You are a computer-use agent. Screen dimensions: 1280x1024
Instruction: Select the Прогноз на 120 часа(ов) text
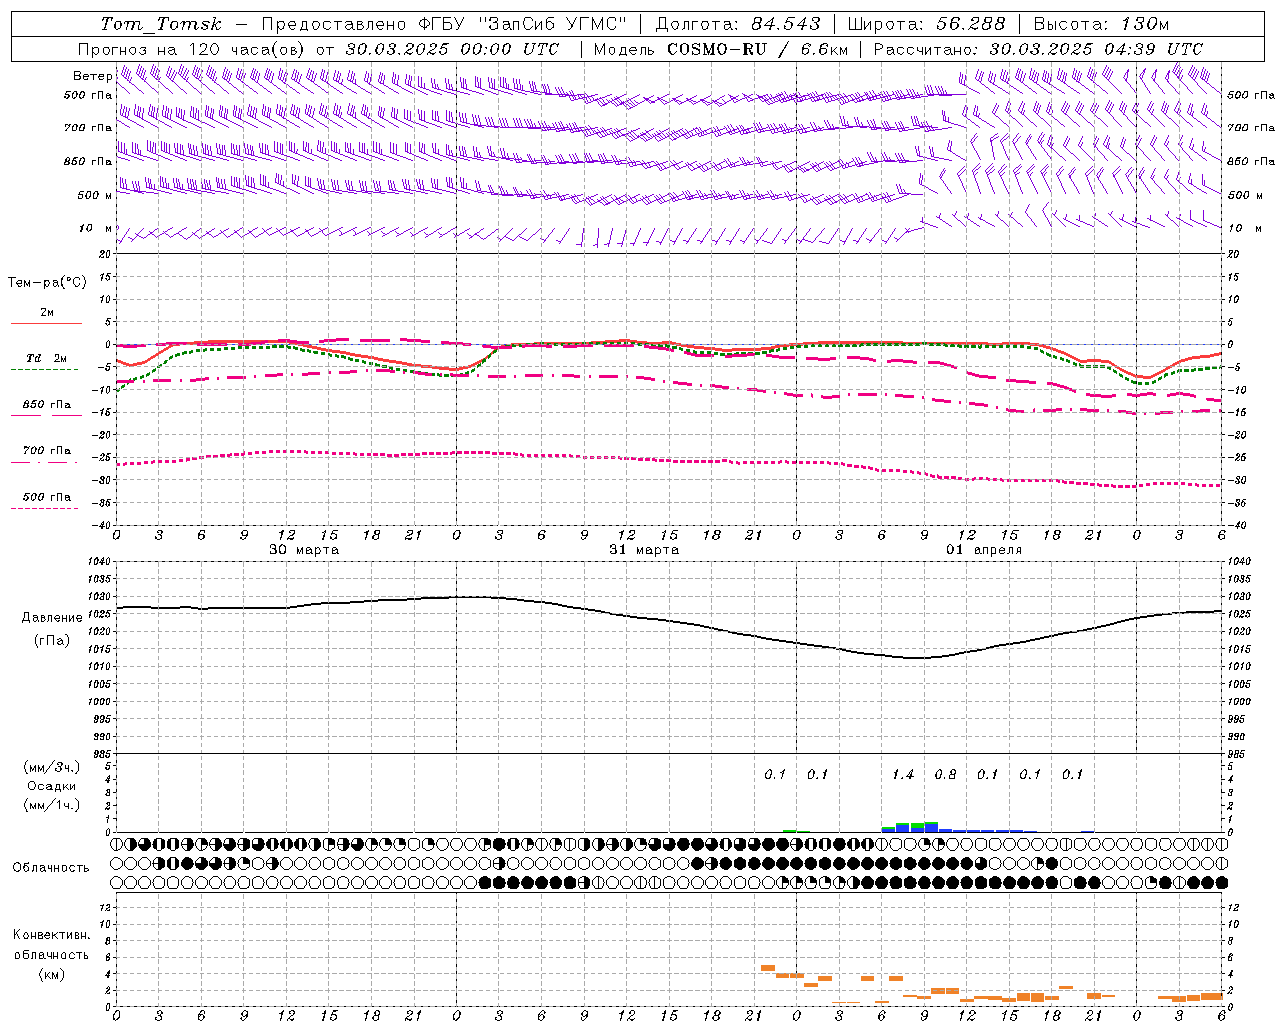(192, 49)
